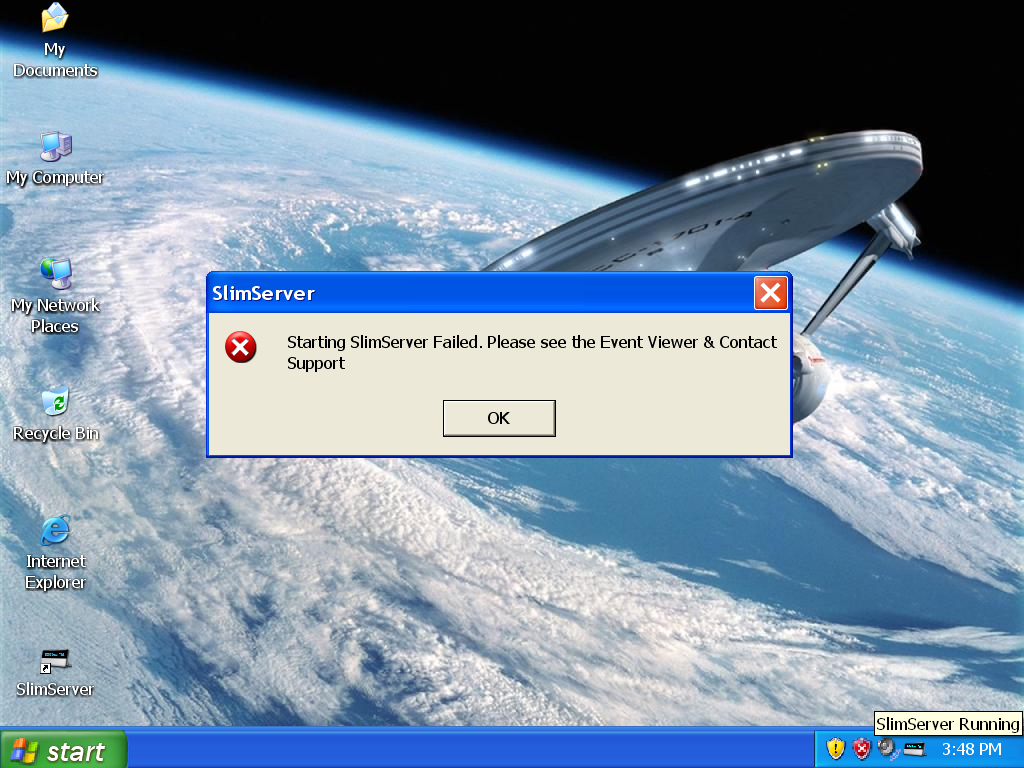Open the red shield security alert icon
The image size is (1024, 768).
(x=861, y=748)
